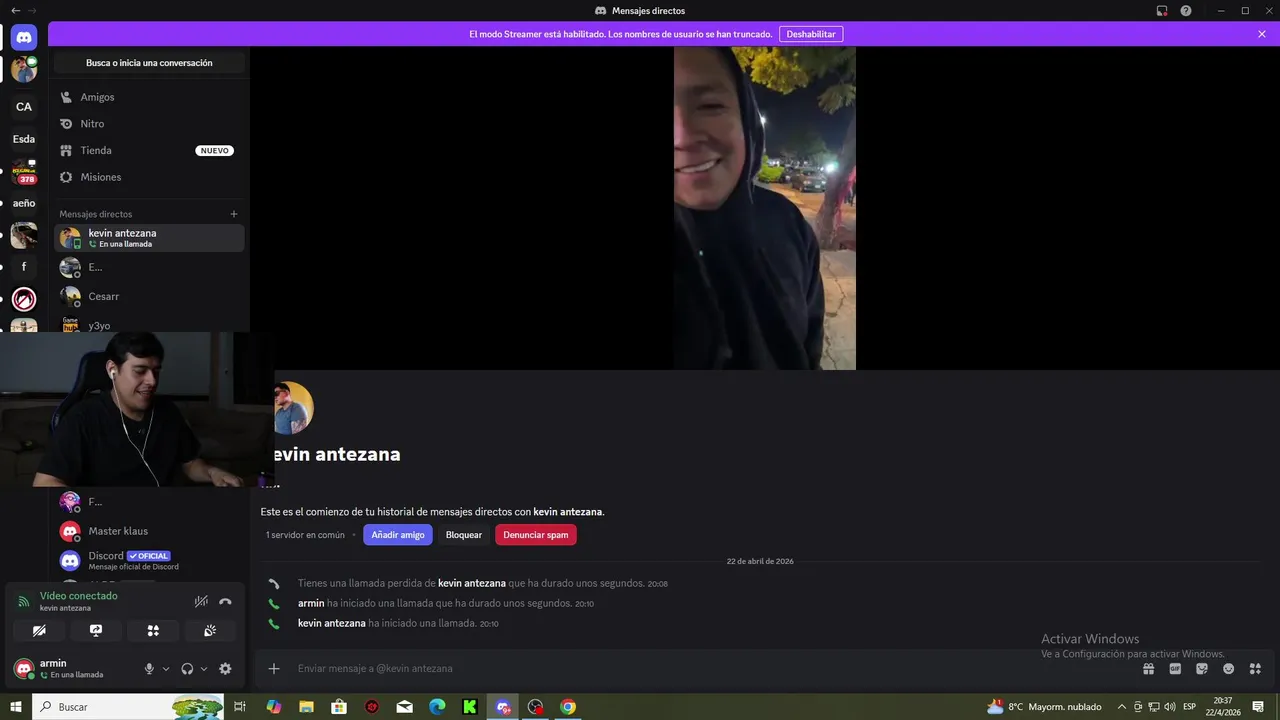Open the server with 378 badge
The image size is (1280, 720).
24,172
